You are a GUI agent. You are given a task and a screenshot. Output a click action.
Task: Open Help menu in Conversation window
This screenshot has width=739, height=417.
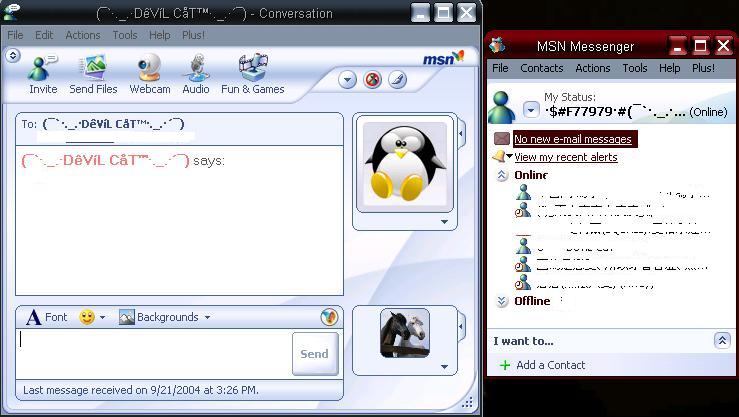159,35
